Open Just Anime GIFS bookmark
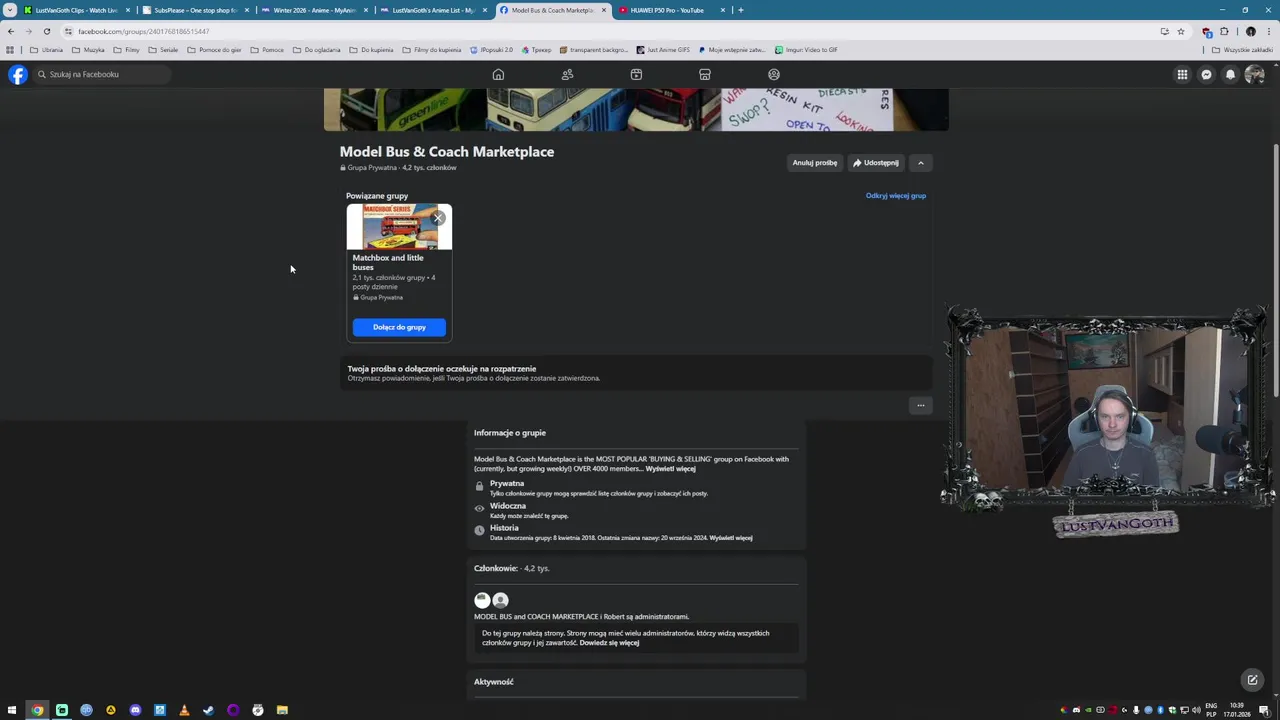The image size is (1280, 720). click(x=663, y=49)
